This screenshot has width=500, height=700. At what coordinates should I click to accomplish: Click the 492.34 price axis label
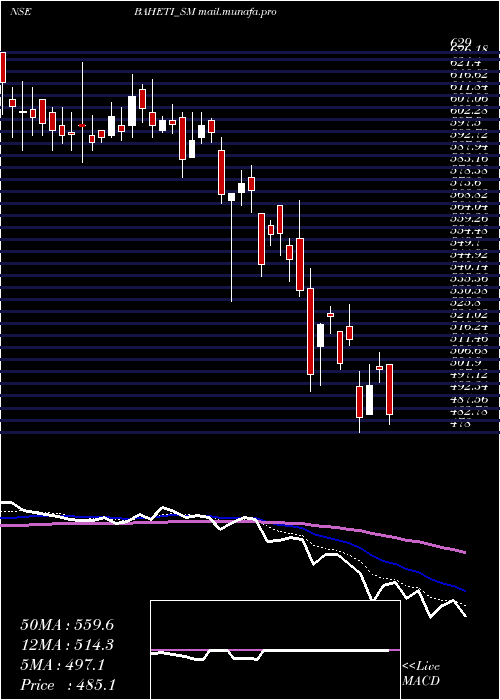tap(469, 387)
